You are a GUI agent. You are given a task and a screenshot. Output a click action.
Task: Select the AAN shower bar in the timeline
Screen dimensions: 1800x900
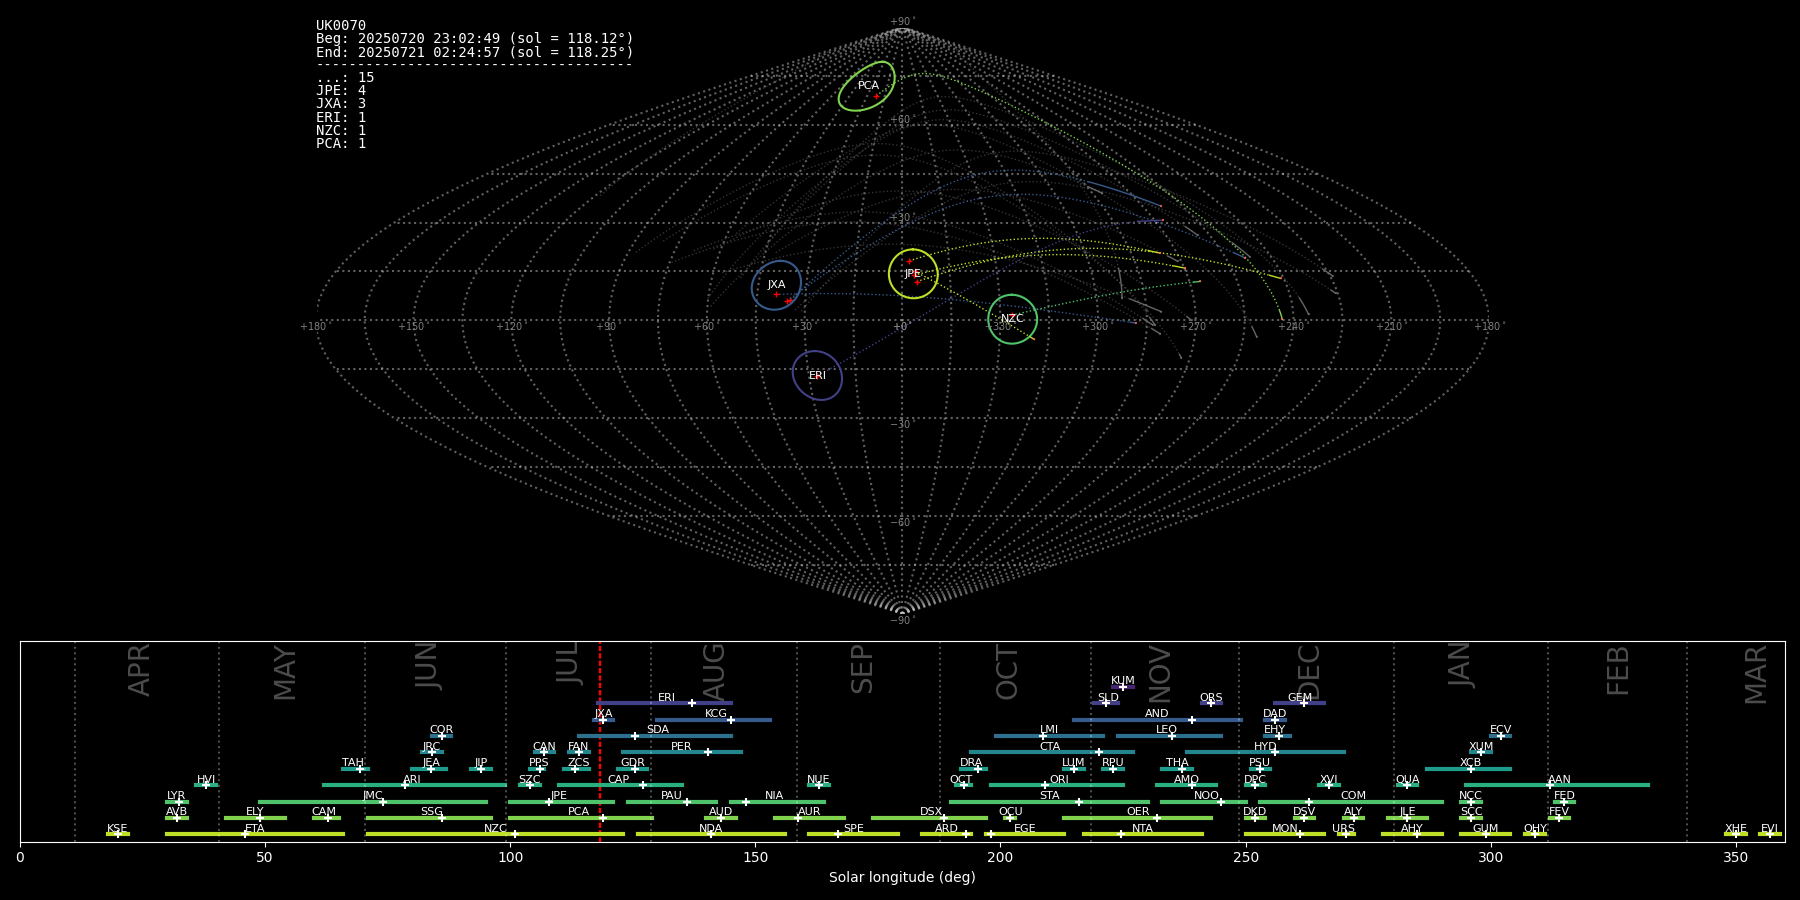point(1557,785)
